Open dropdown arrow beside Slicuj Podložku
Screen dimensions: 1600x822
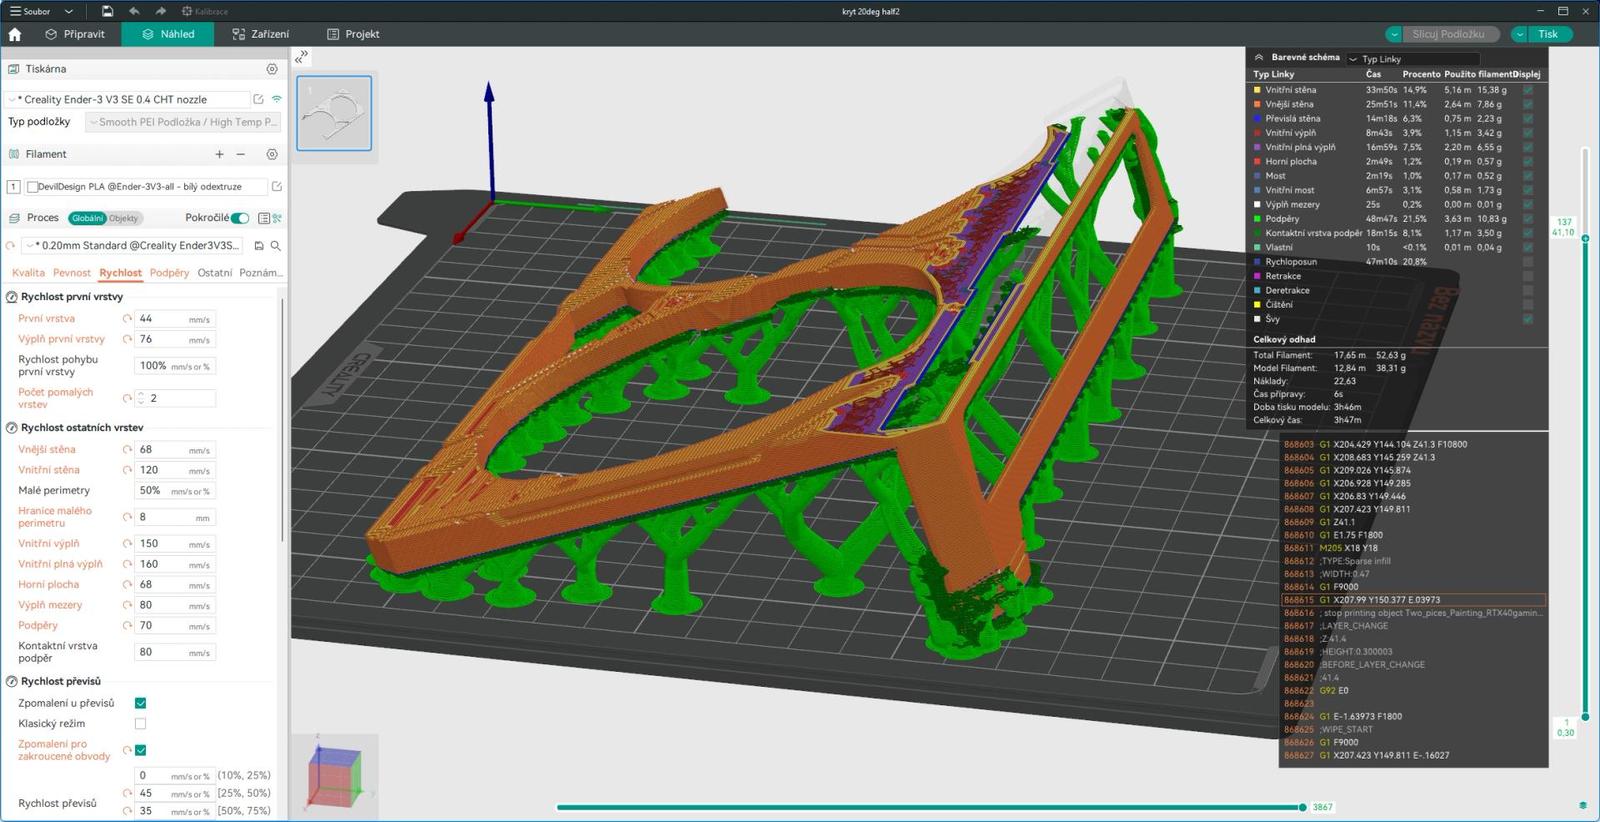tap(1394, 34)
